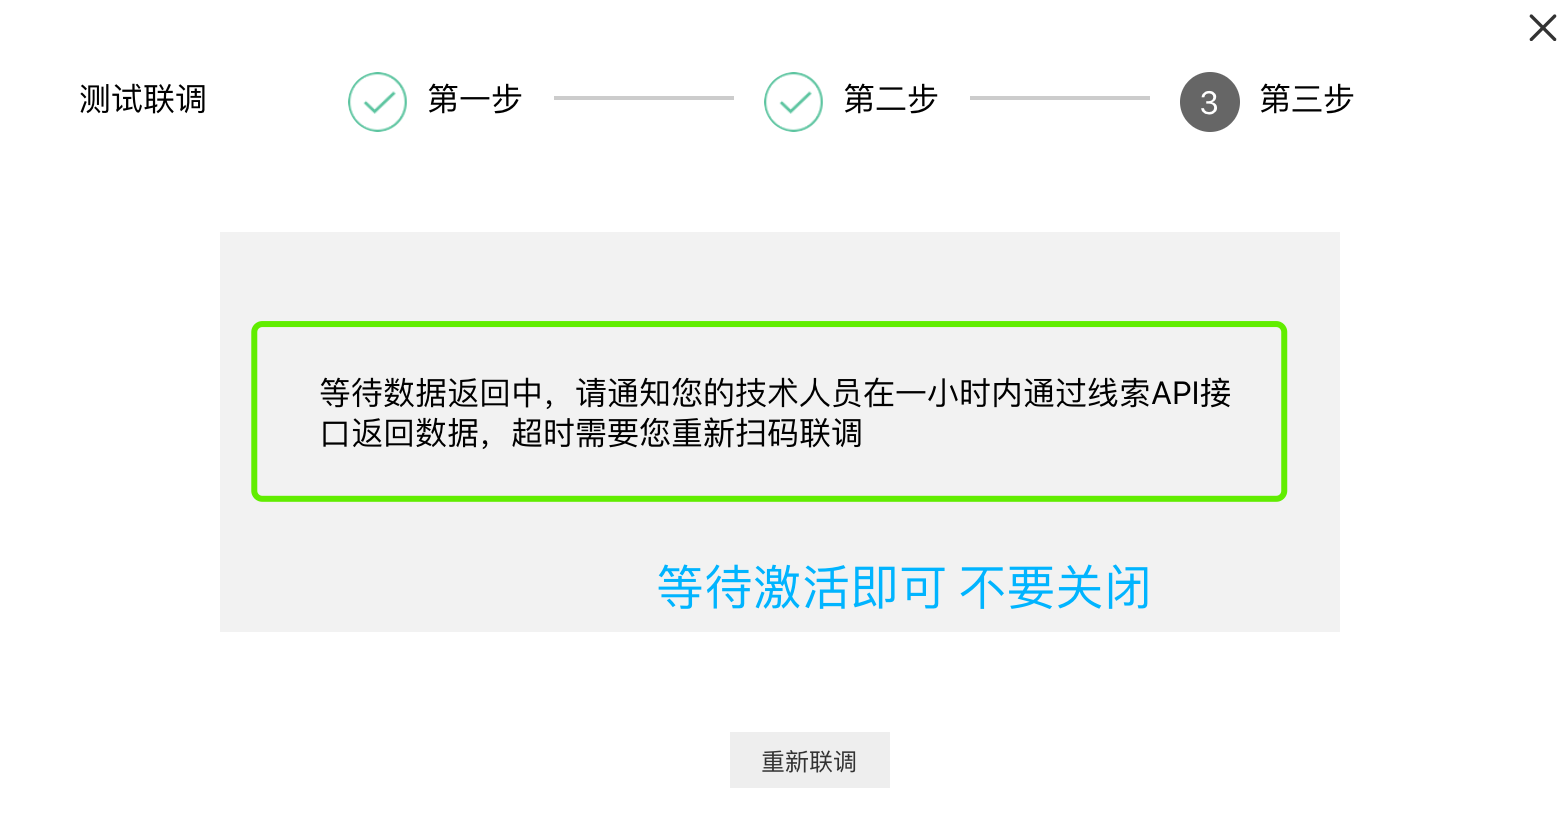Close the dialog with the X icon
Screen dimensions: 1560x836
click(x=1542, y=28)
